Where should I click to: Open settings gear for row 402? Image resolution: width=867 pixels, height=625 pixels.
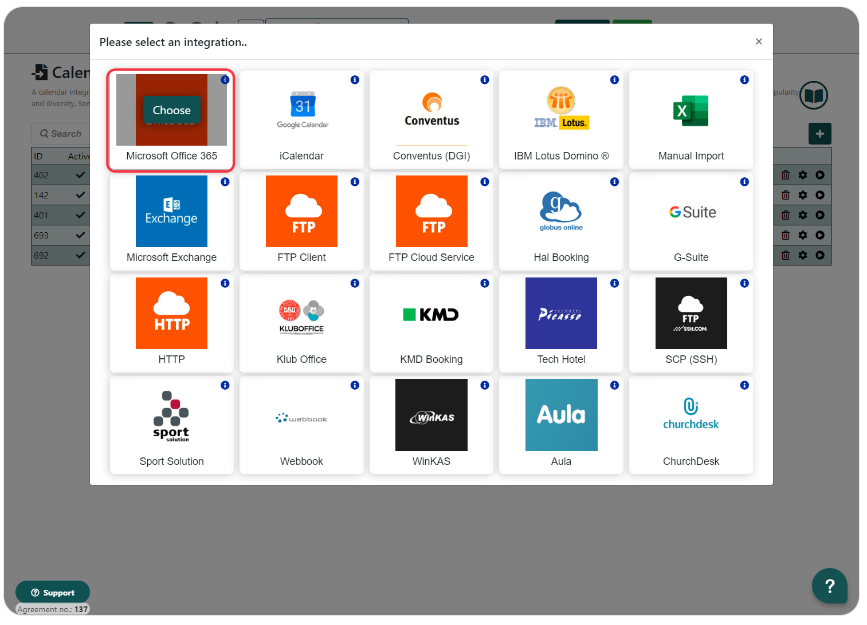pos(802,175)
